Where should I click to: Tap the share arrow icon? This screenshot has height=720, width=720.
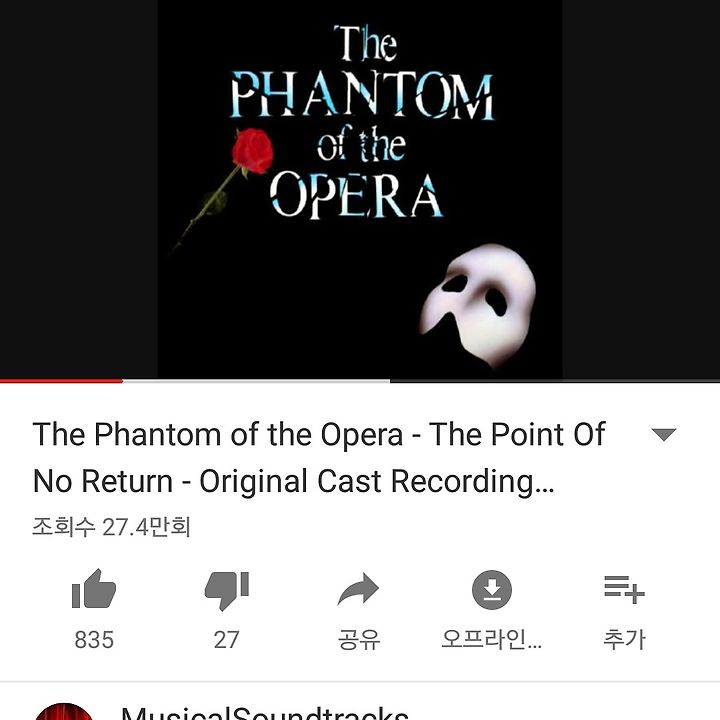[358, 589]
